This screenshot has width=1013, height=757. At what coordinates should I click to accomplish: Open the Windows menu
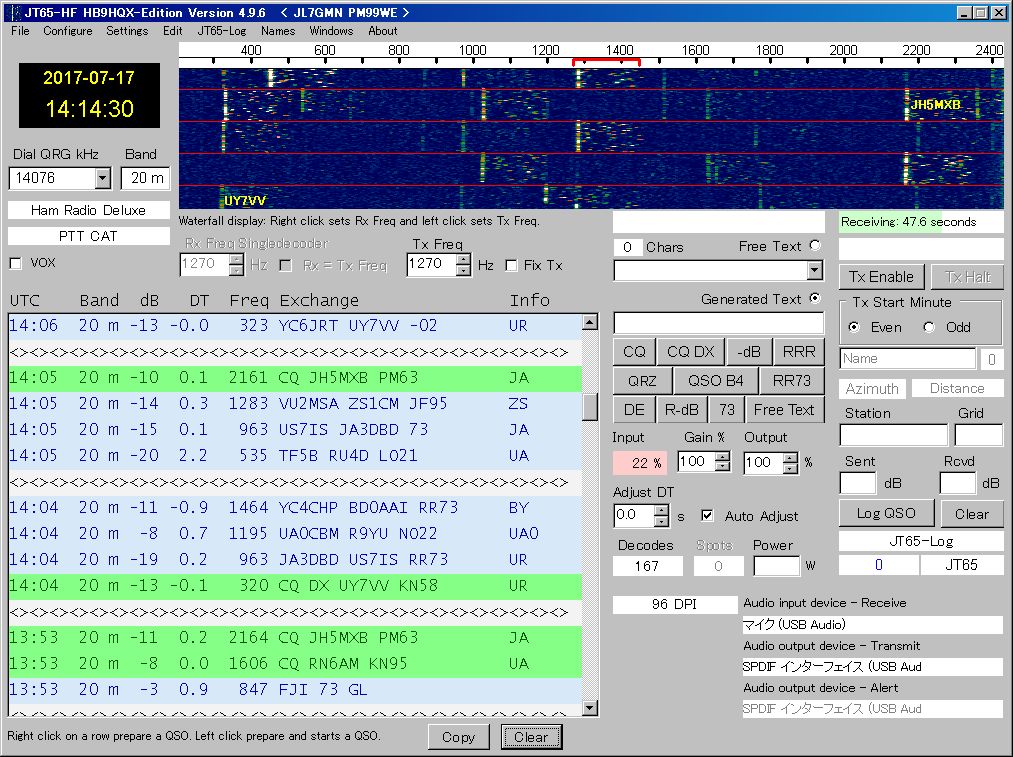pos(331,30)
